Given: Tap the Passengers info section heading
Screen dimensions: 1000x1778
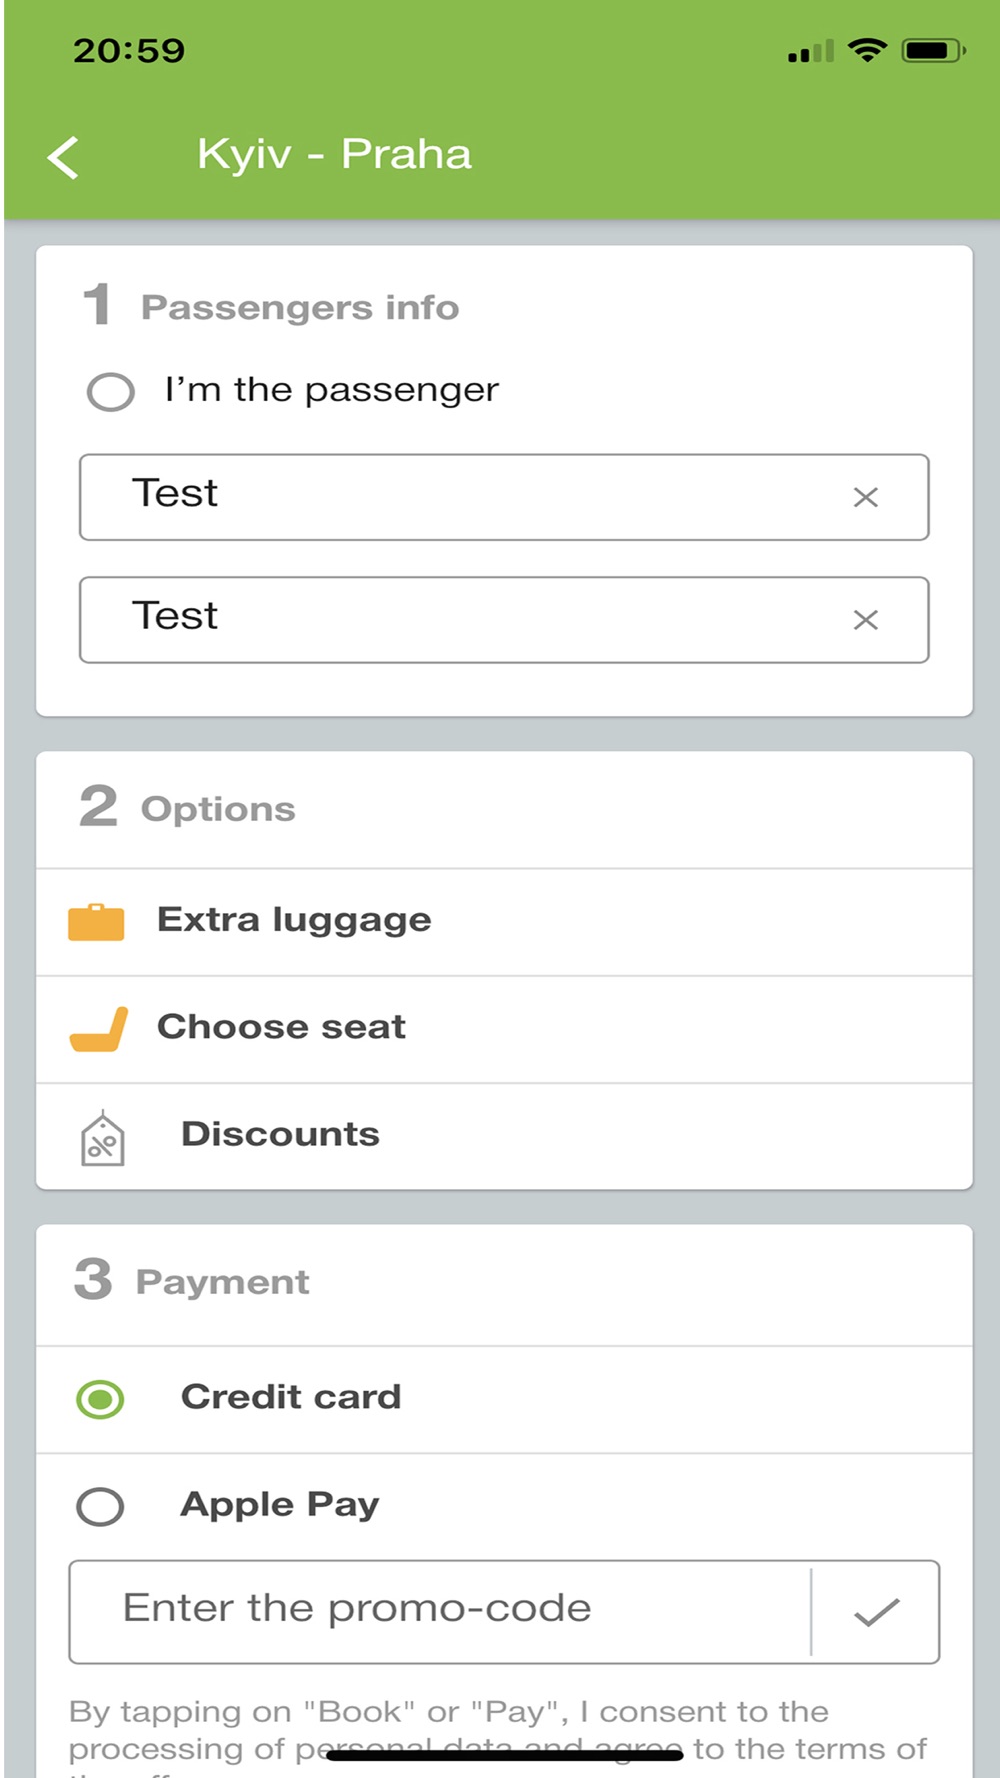Looking at the screenshot, I should click(x=299, y=307).
